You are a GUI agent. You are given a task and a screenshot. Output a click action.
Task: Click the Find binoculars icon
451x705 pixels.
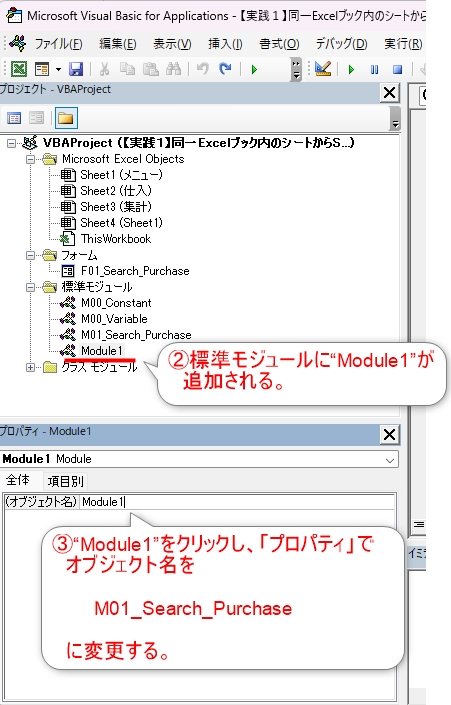click(x=173, y=69)
